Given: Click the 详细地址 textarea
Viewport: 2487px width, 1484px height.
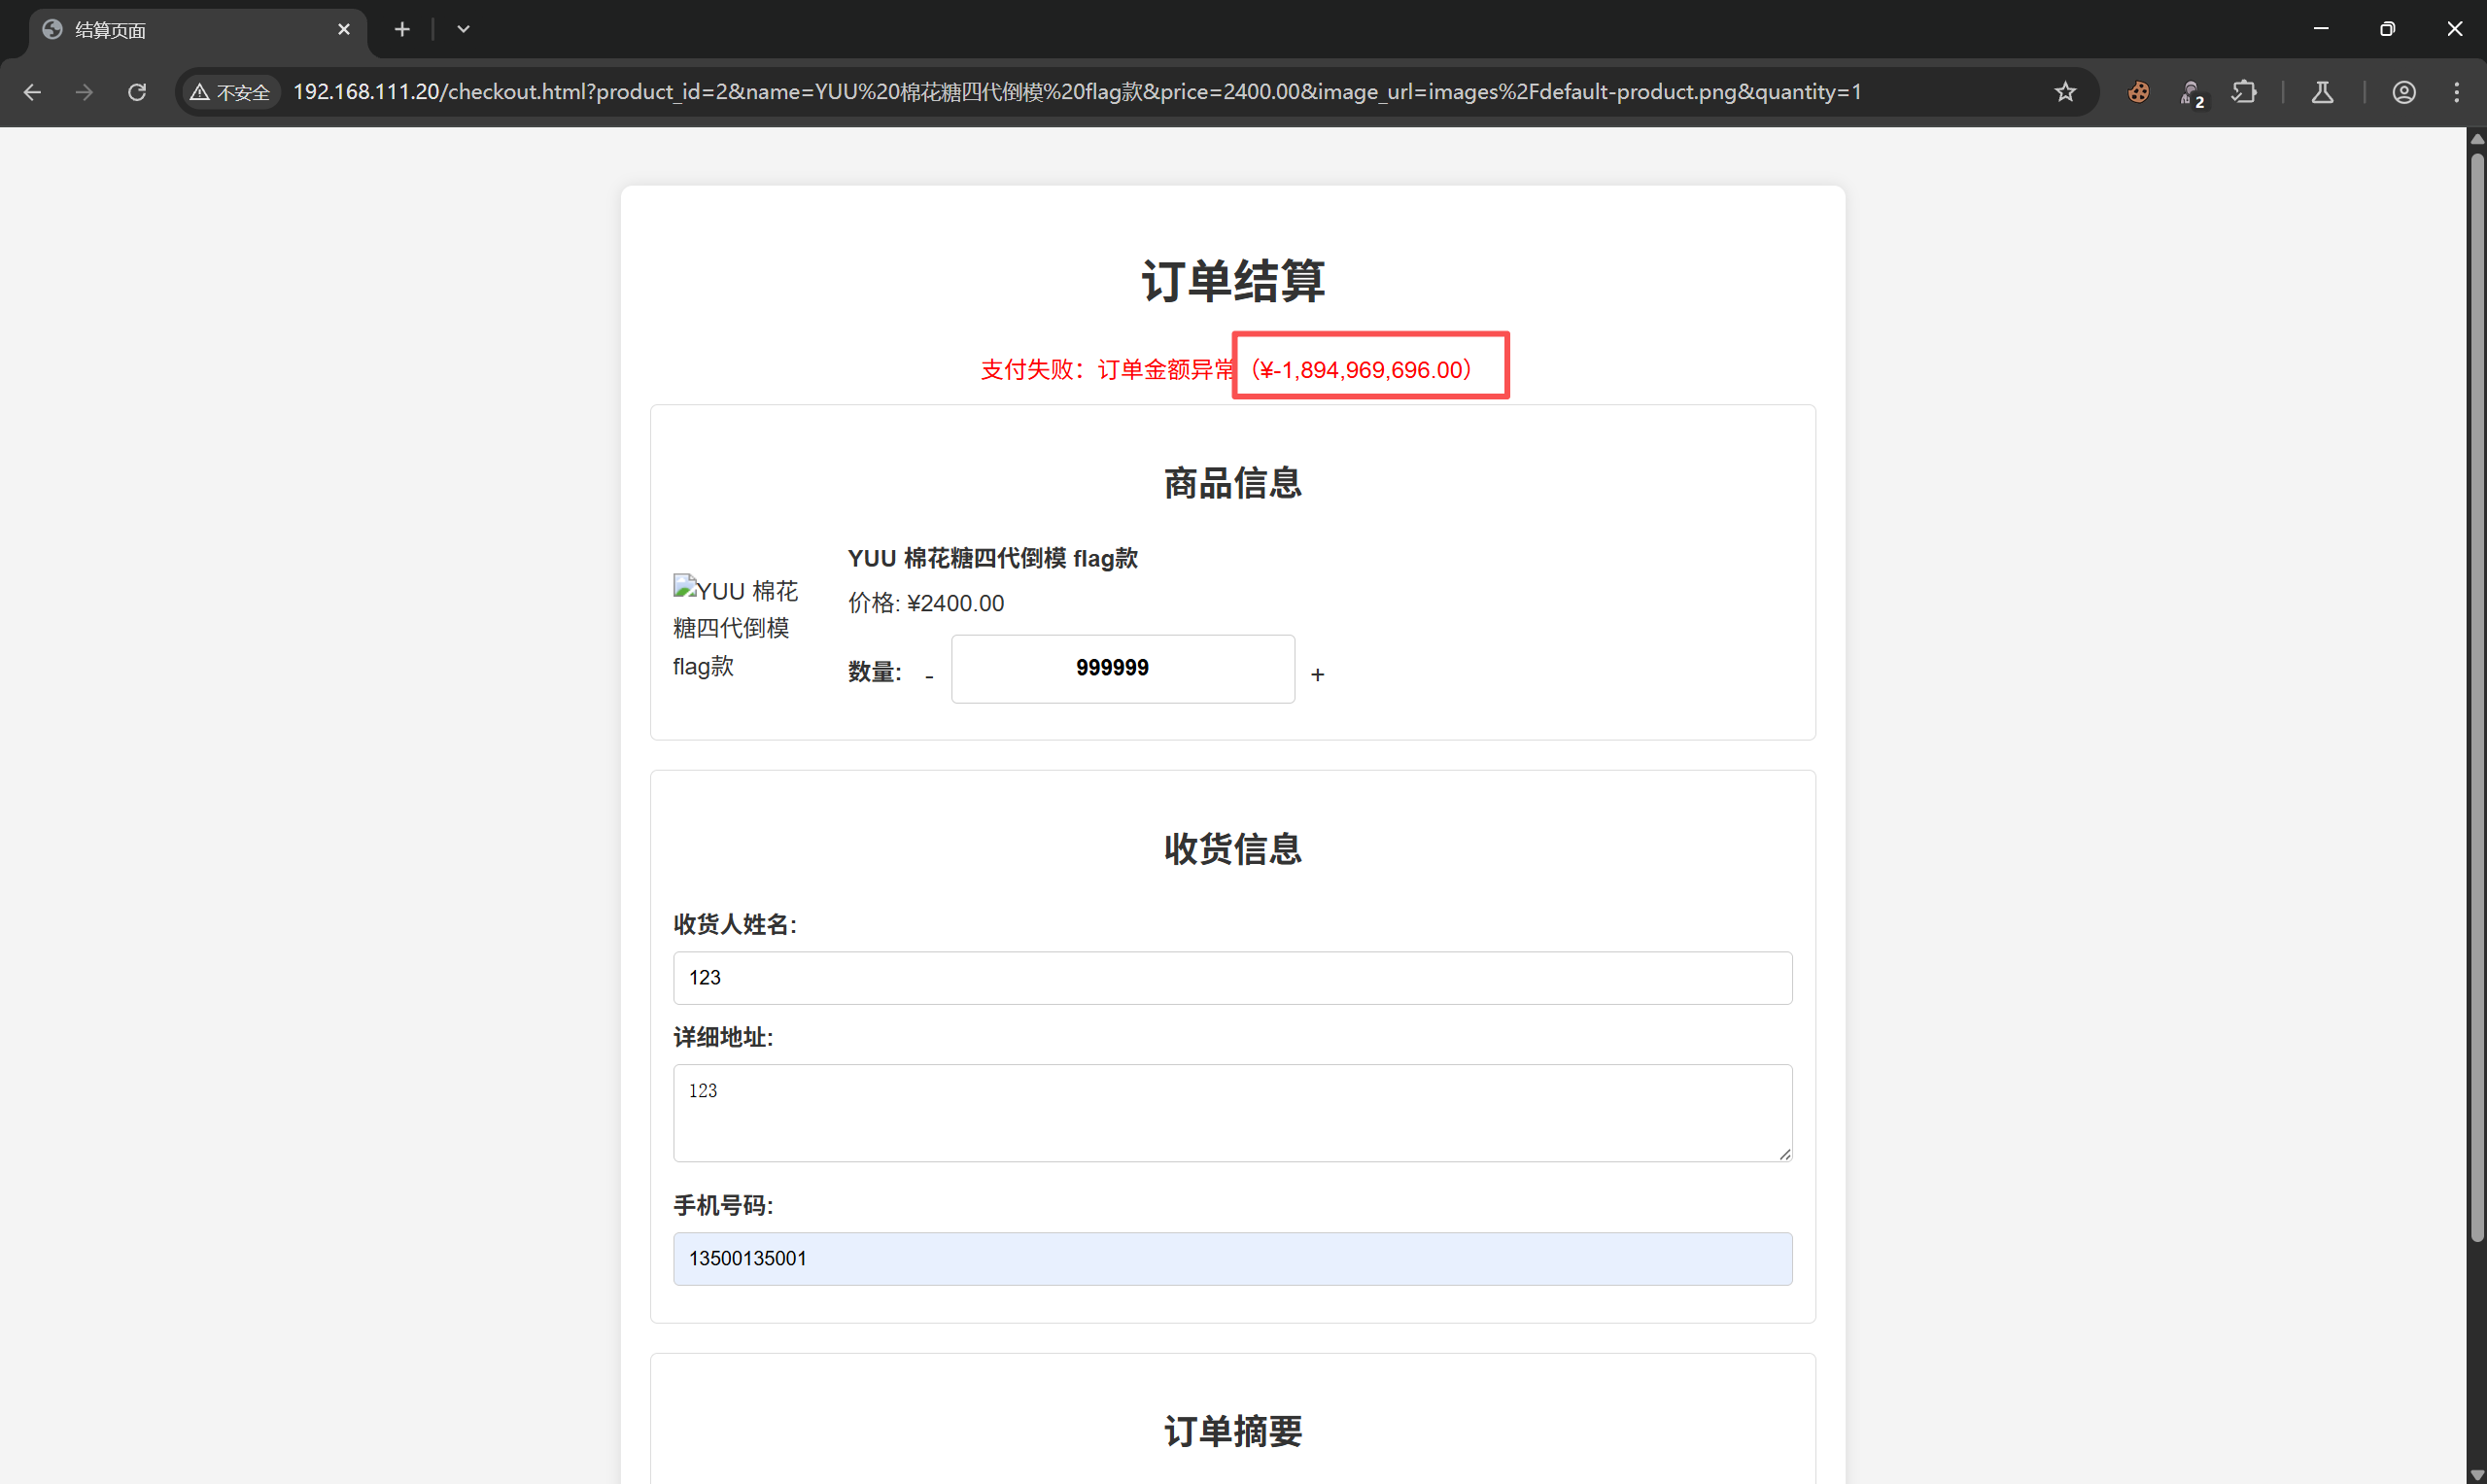Looking at the screenshot, I should pos(1232,1112).
